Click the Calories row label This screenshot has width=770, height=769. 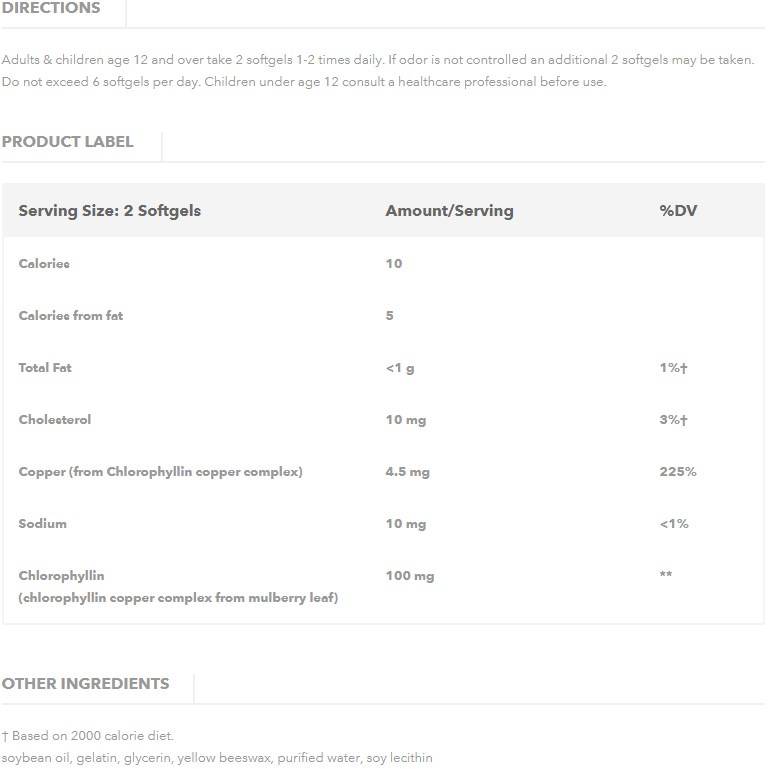pos(44,264)
